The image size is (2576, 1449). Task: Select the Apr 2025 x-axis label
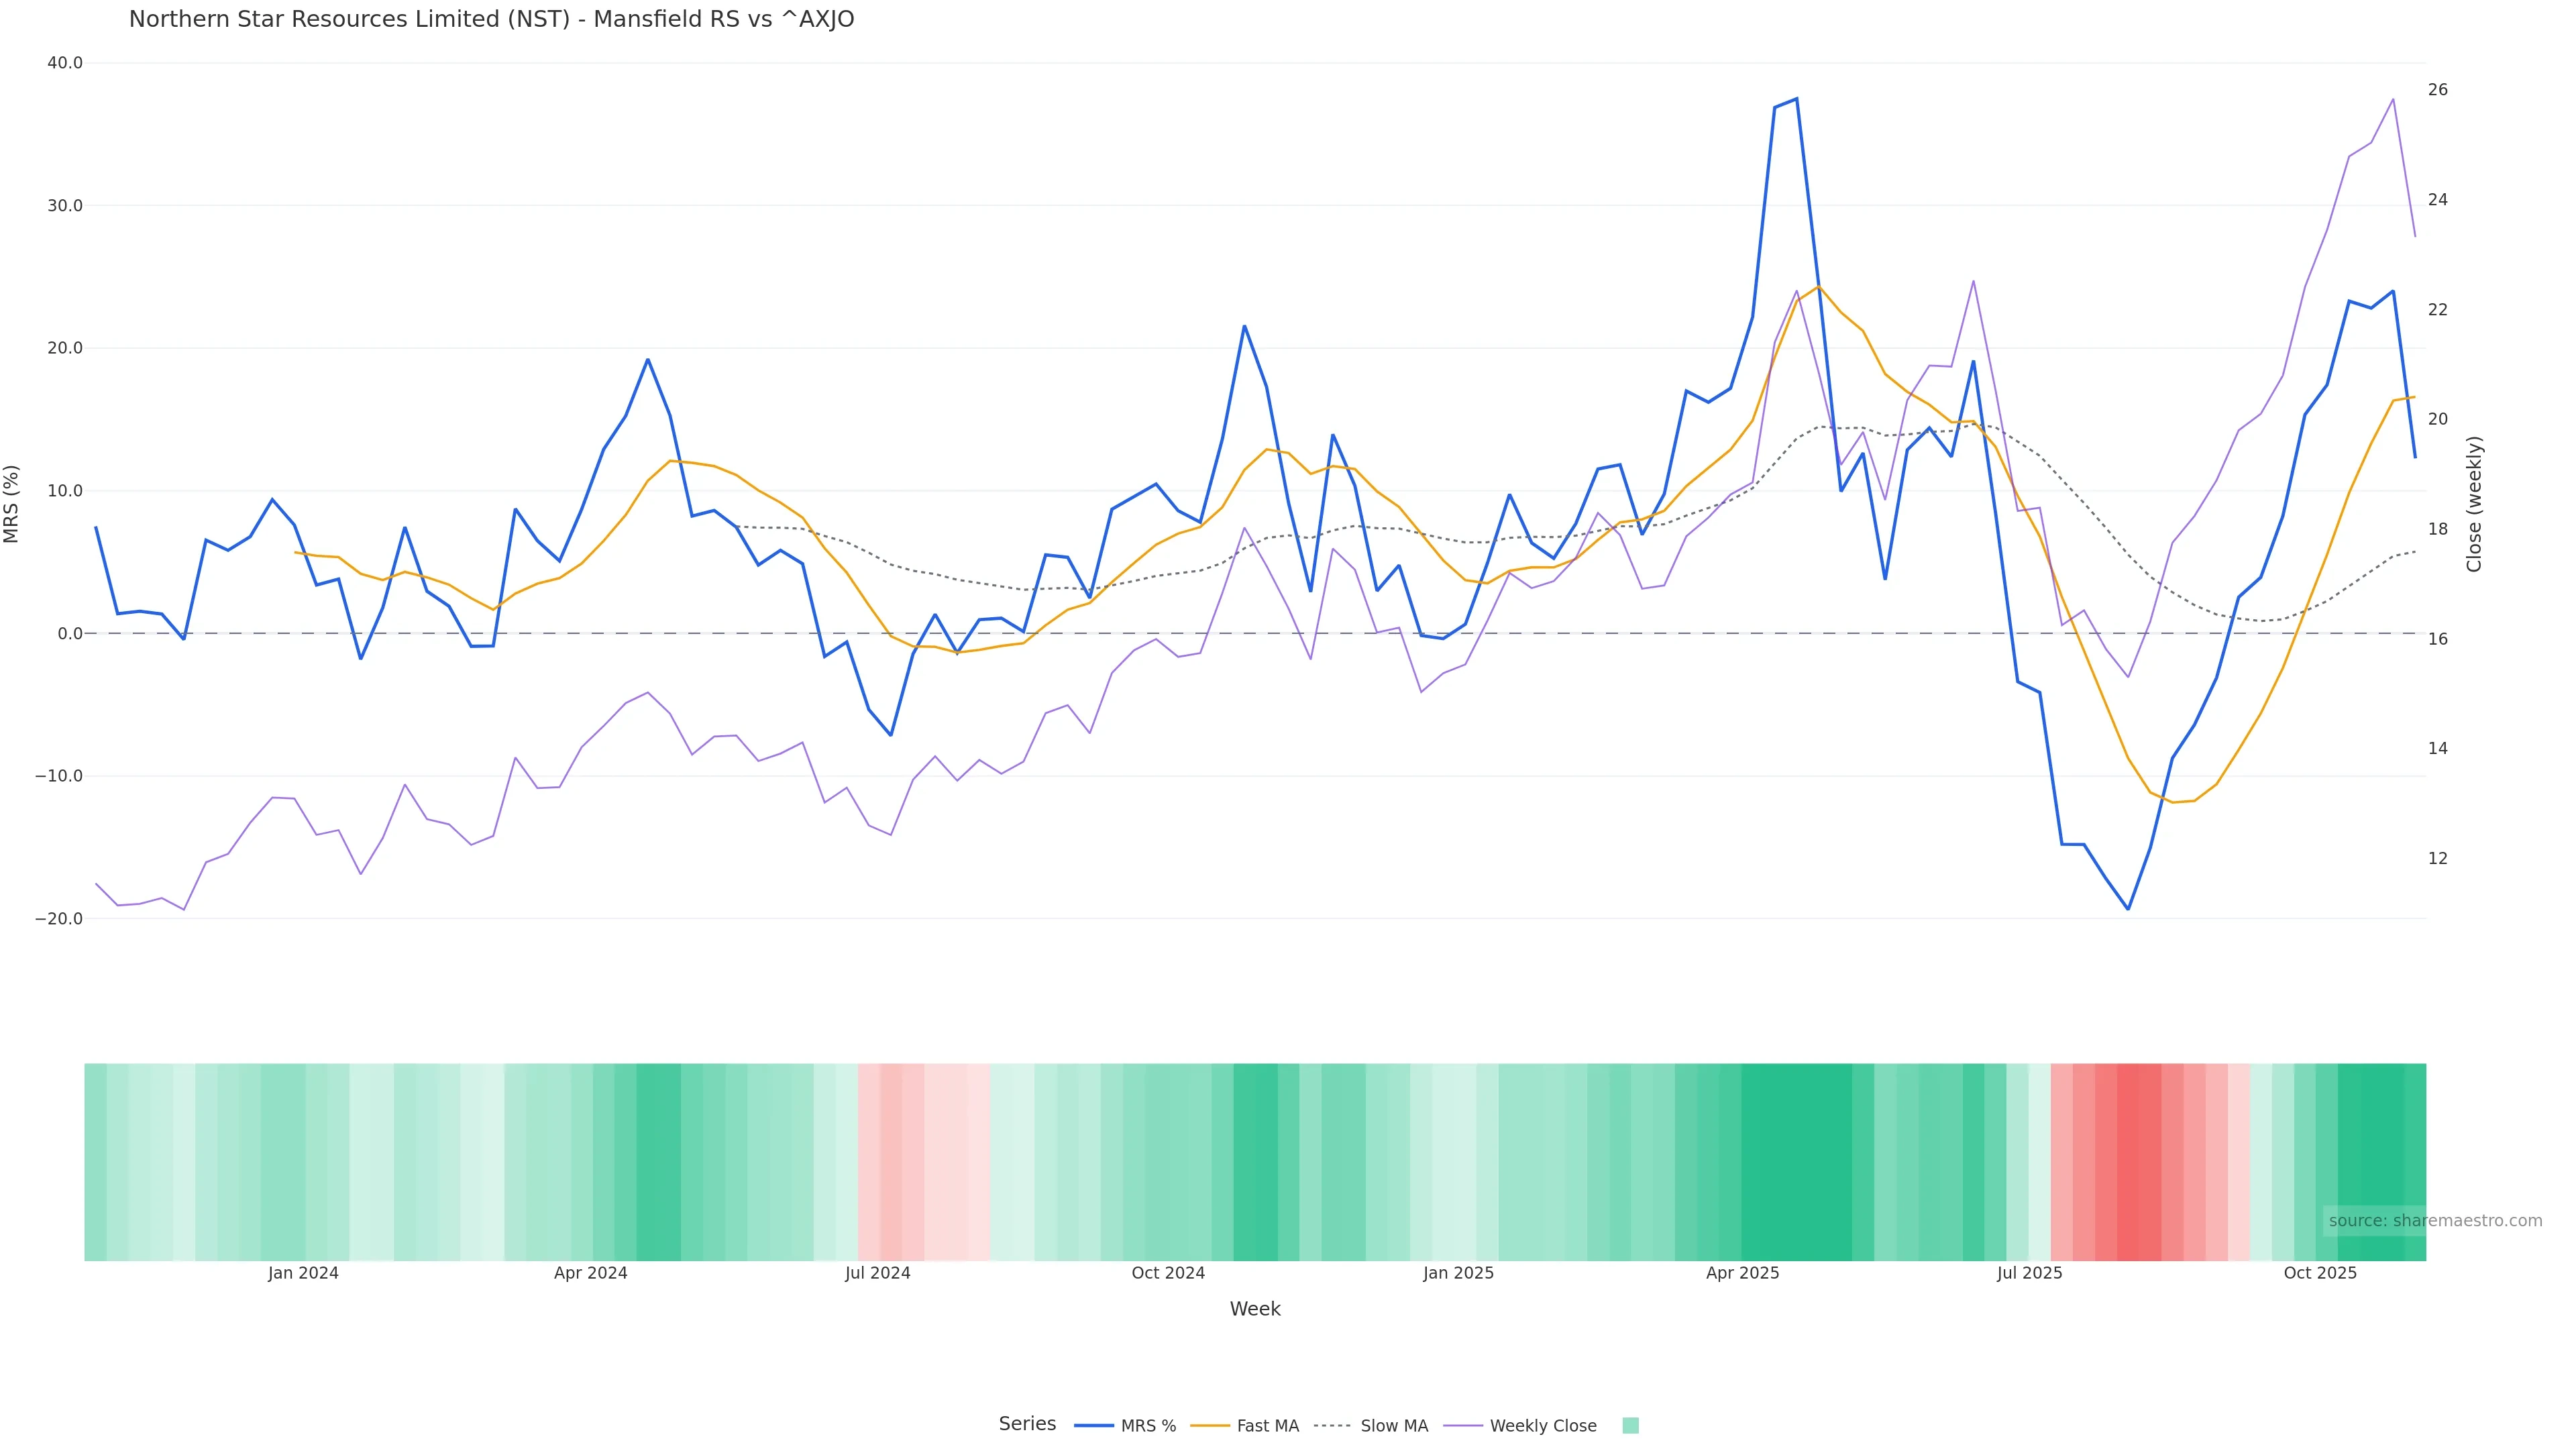[x=1742, y=1274]
